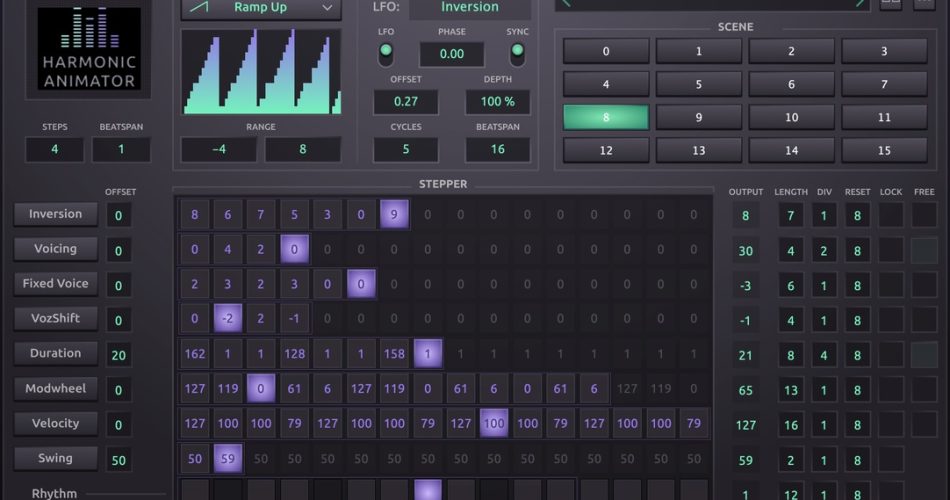Click the active scene 8 button
Image resolution: width=950 pixels, height=500 pixels.
[x=606, y=118]
